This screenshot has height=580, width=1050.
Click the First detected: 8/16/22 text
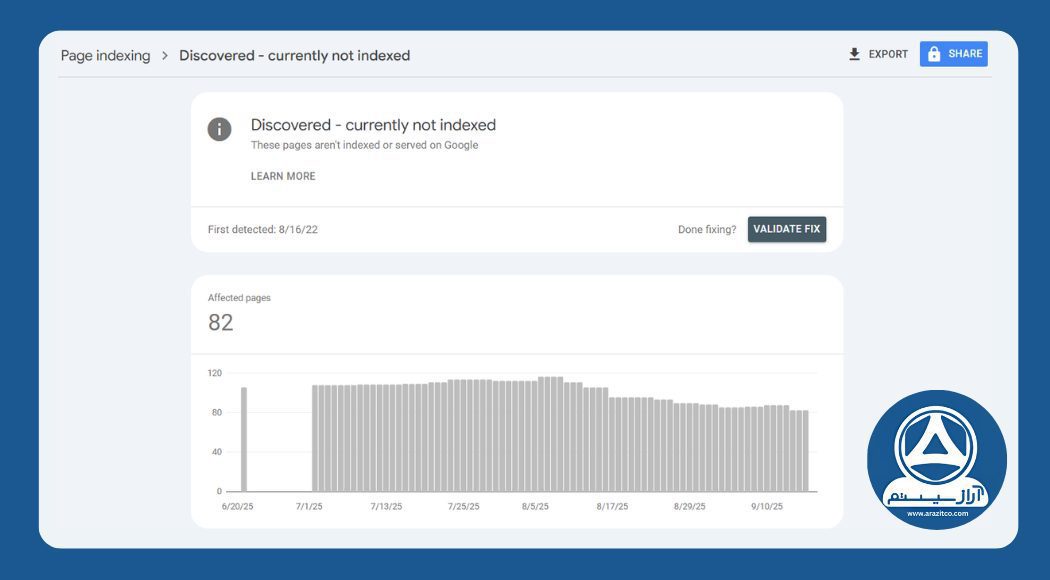[x=264, y=229]
